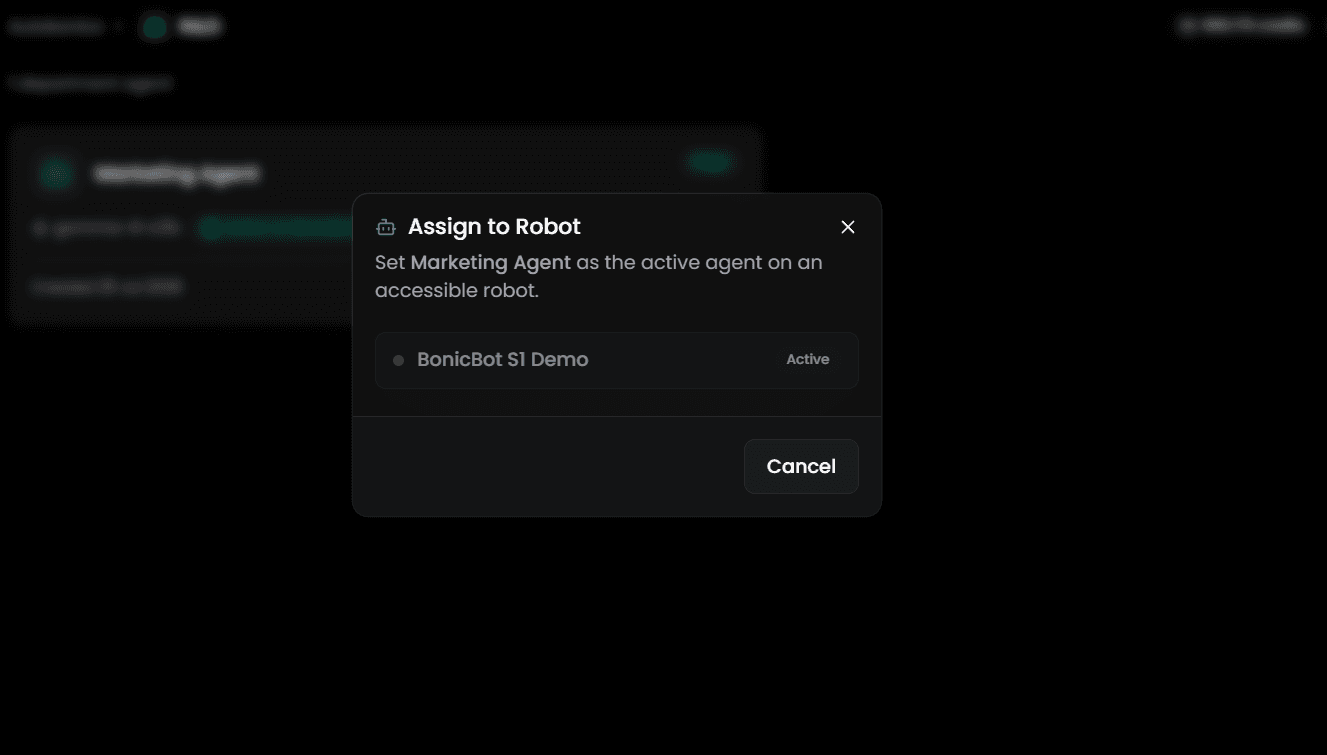Click the Active status label
This screenshot has height=755, width=1327.
(808, 359)
